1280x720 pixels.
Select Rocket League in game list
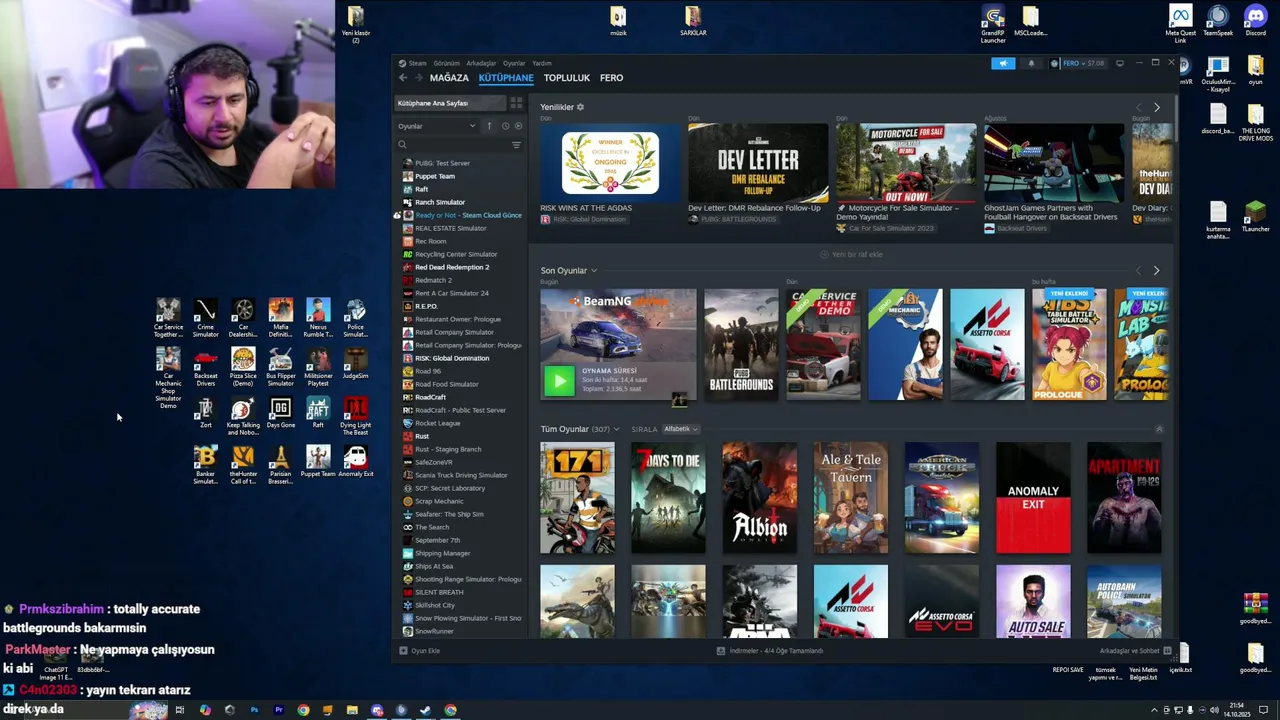tap(437, 423)
